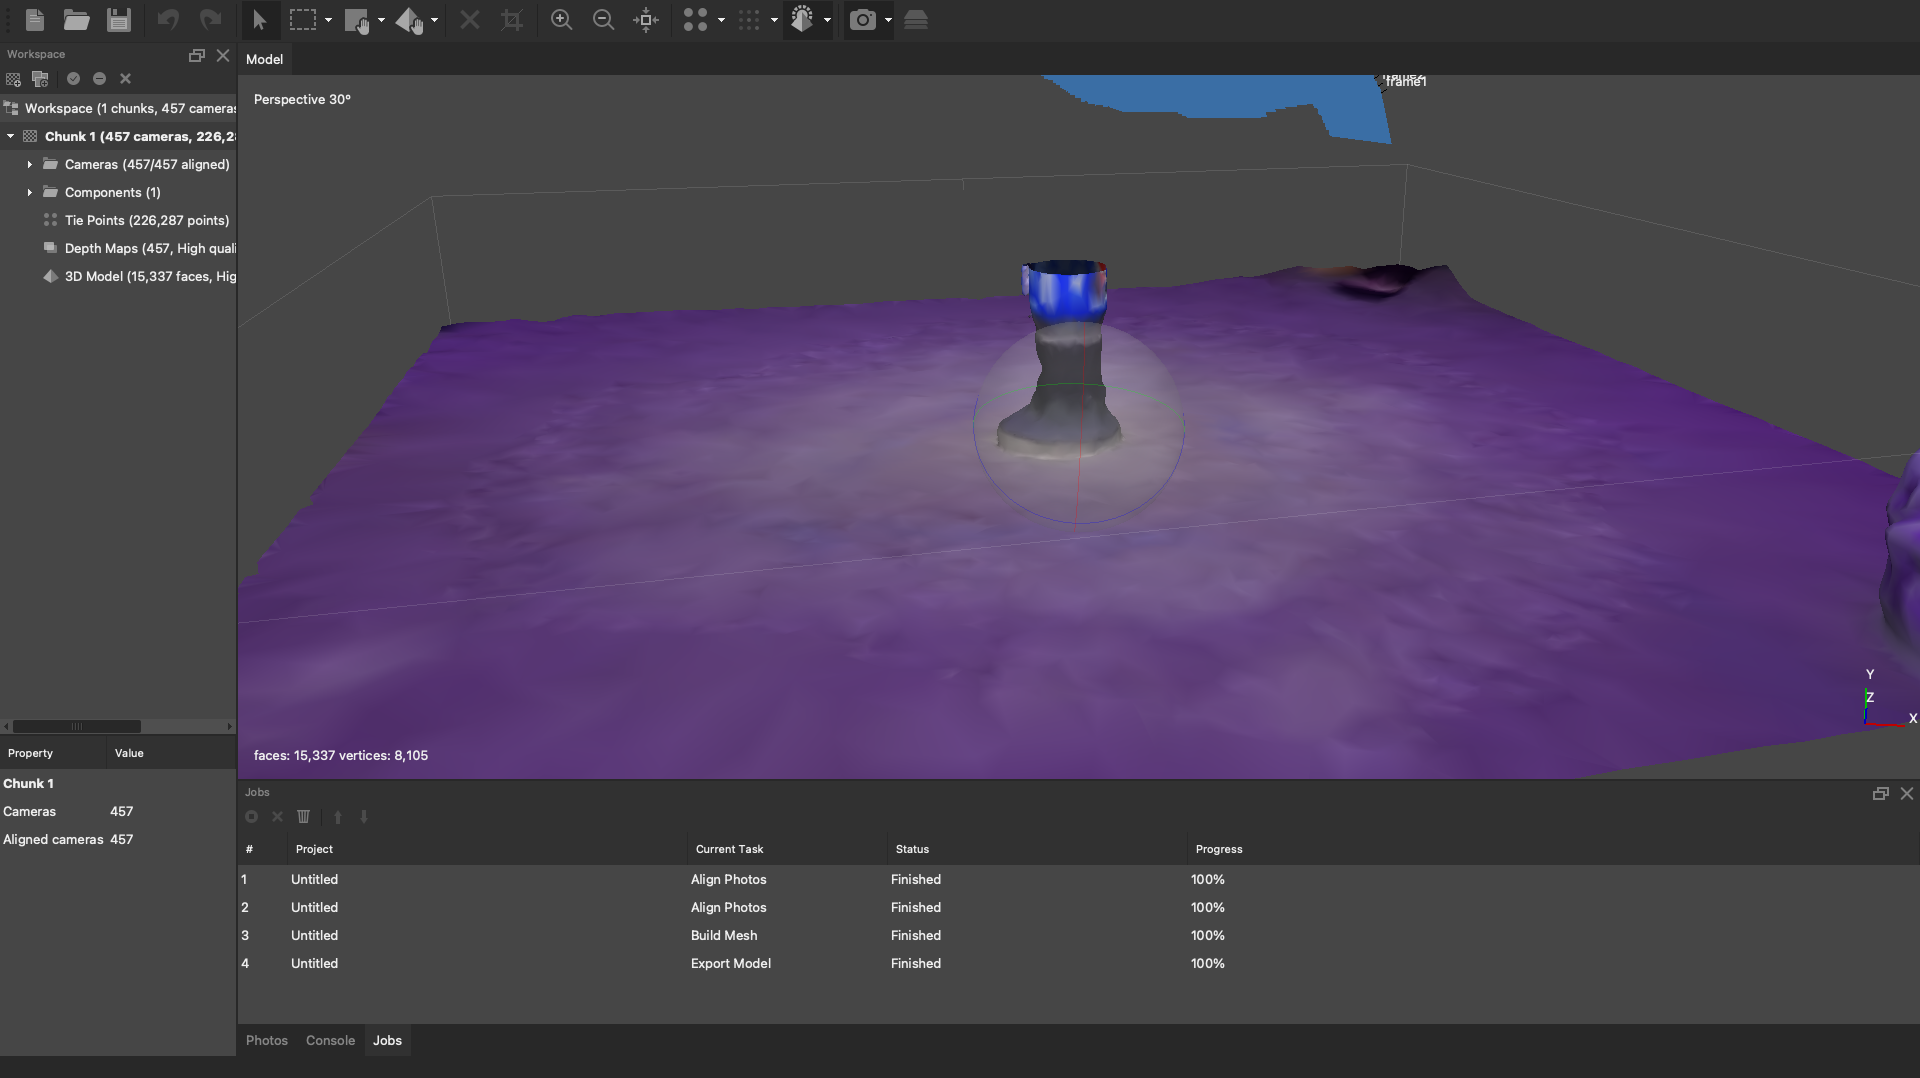Switch to the Jobs tab
1920x1078 pixels.
pos(387,1040)
